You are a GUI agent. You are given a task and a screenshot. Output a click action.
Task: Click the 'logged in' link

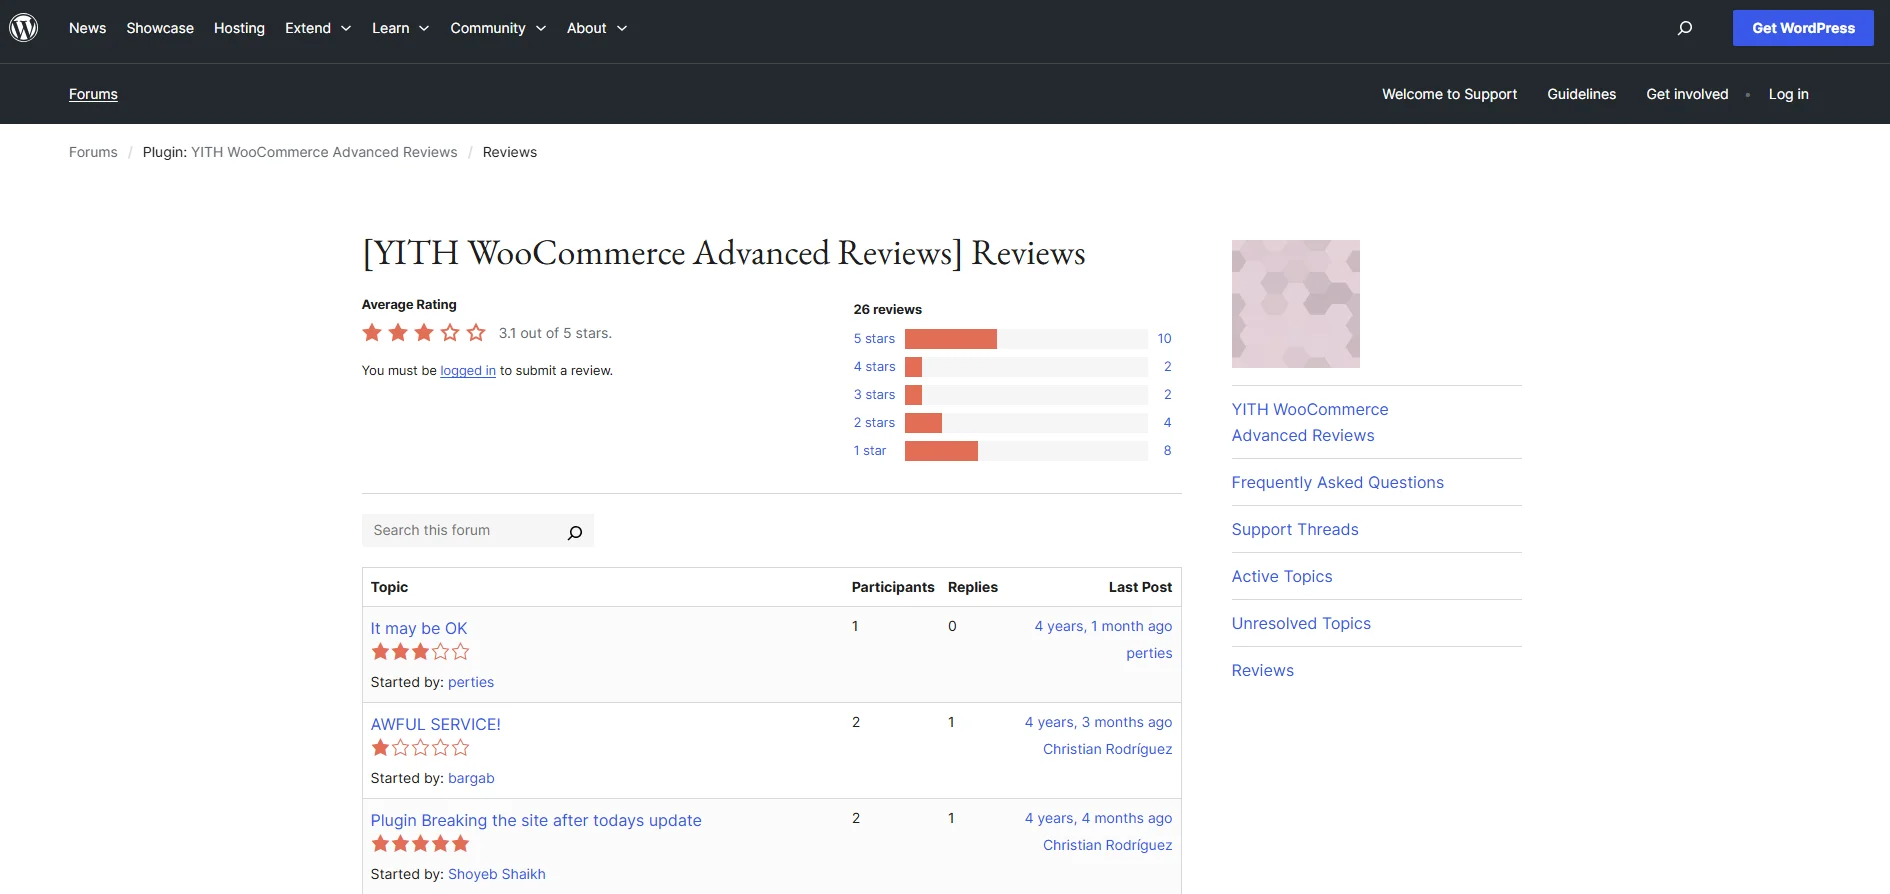(468, 371)
